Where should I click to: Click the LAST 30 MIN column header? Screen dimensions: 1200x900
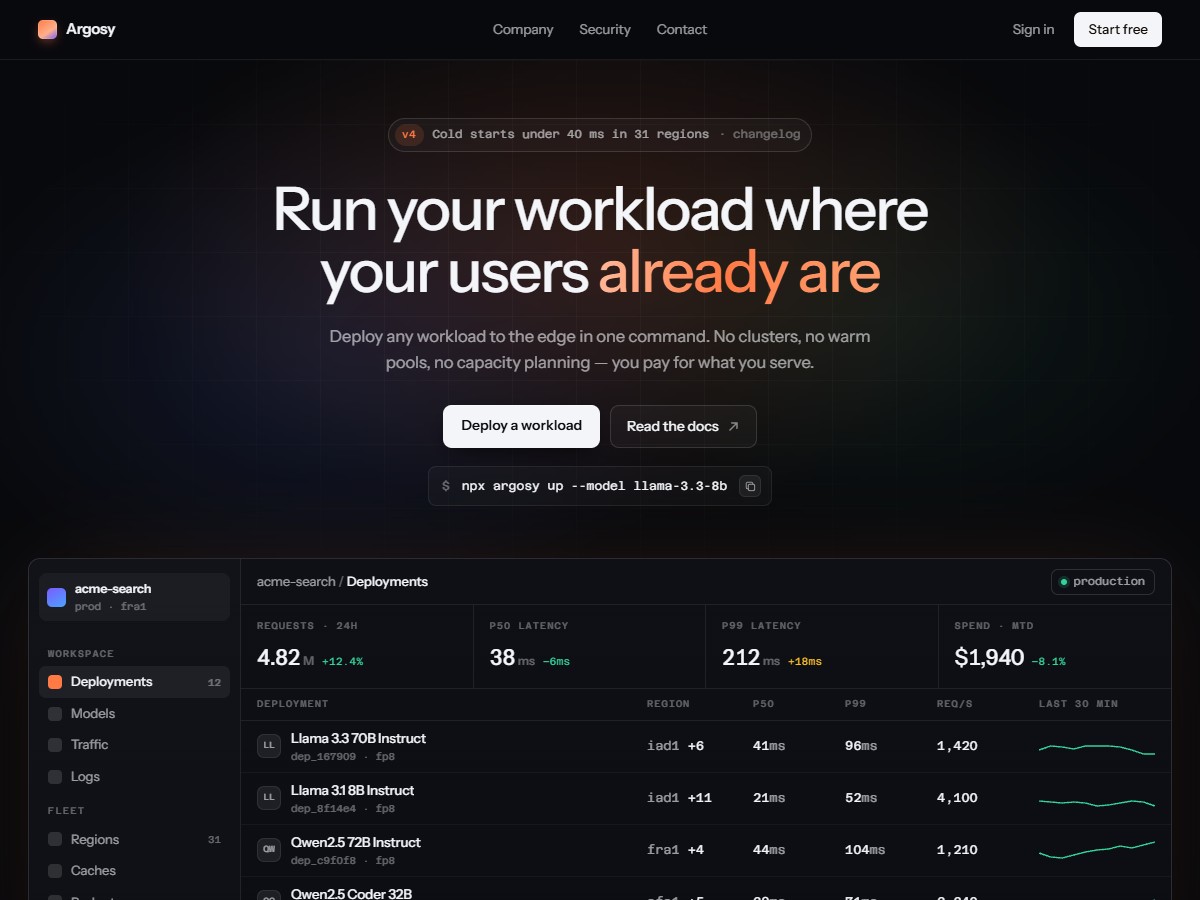pos(1078,704)
